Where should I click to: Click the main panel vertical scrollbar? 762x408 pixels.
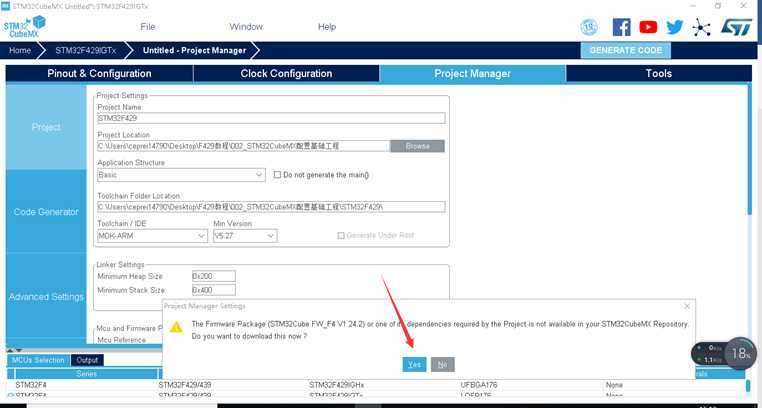(749, 151)
